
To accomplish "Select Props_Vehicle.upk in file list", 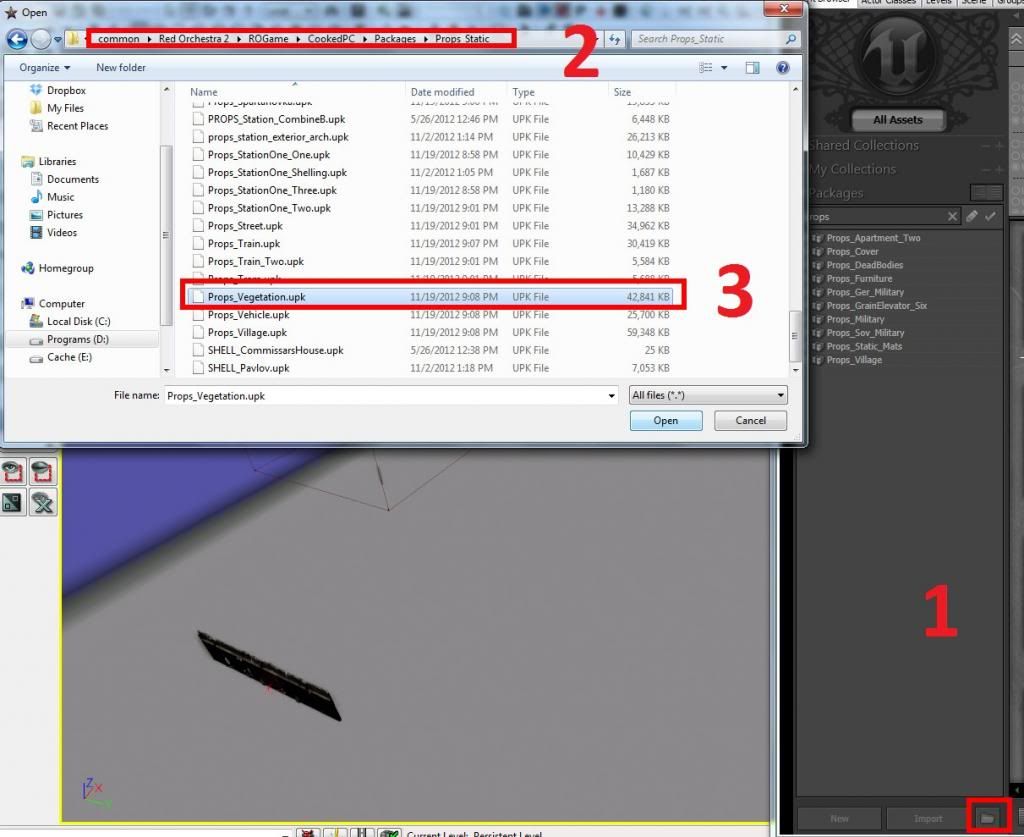I will tap(248, 315).
